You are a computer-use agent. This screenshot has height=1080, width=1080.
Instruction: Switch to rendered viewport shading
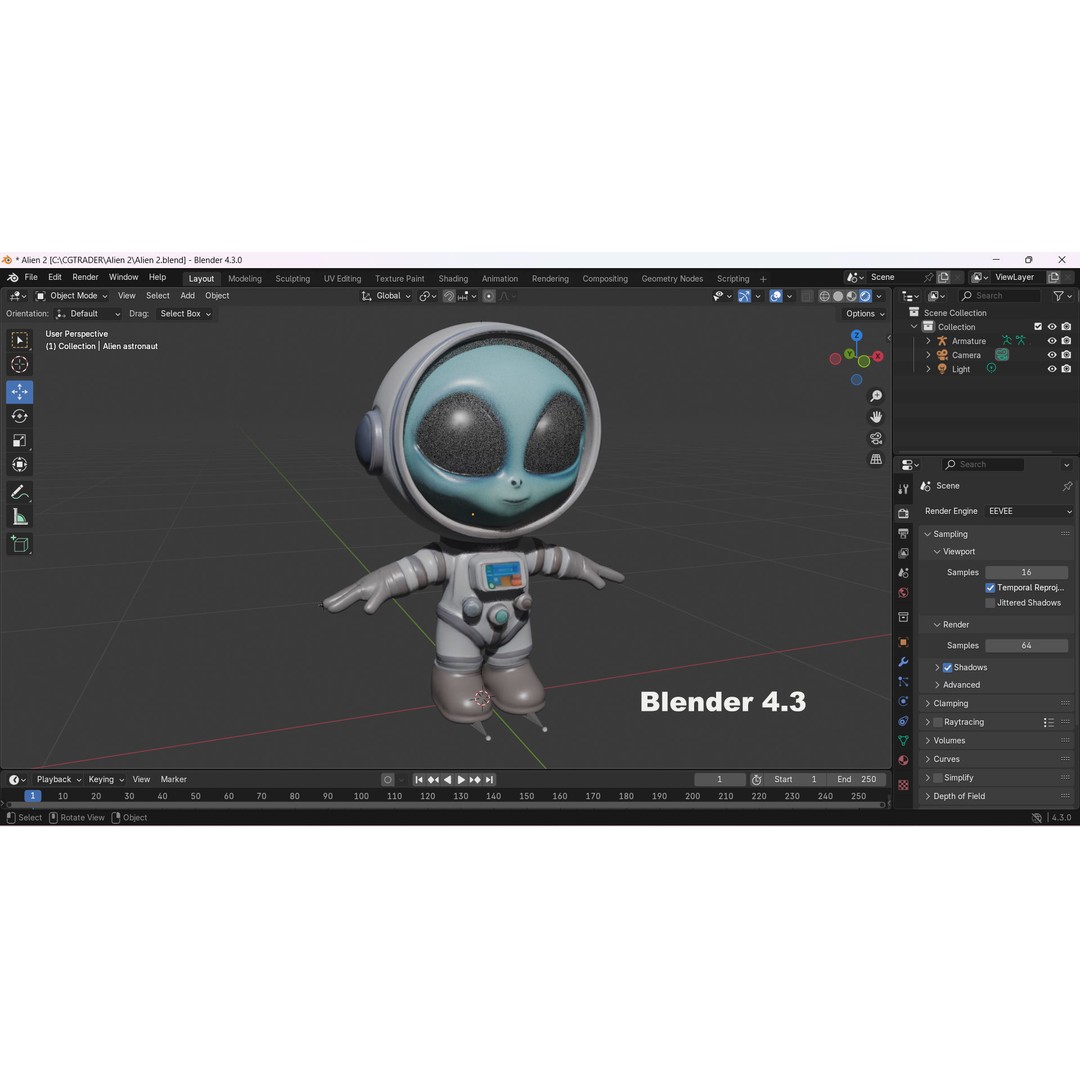(x=865, y=296)
